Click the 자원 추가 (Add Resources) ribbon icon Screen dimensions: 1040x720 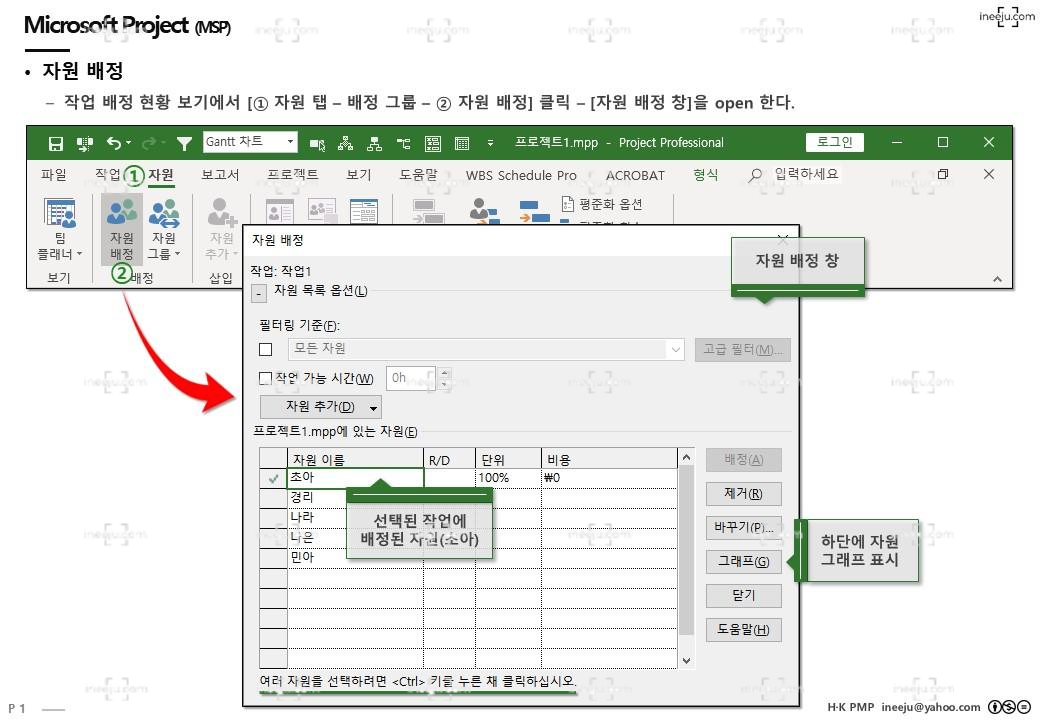coord(222,230)
